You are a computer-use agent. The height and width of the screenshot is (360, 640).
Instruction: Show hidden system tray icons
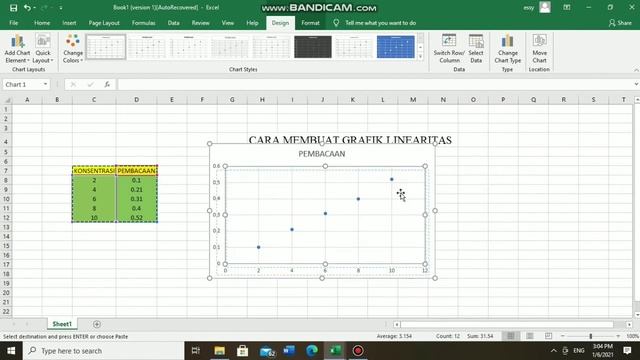553,351
